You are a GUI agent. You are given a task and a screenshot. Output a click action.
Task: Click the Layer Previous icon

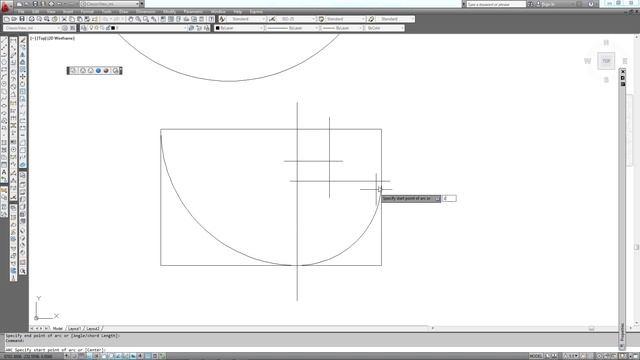point(199,28)
